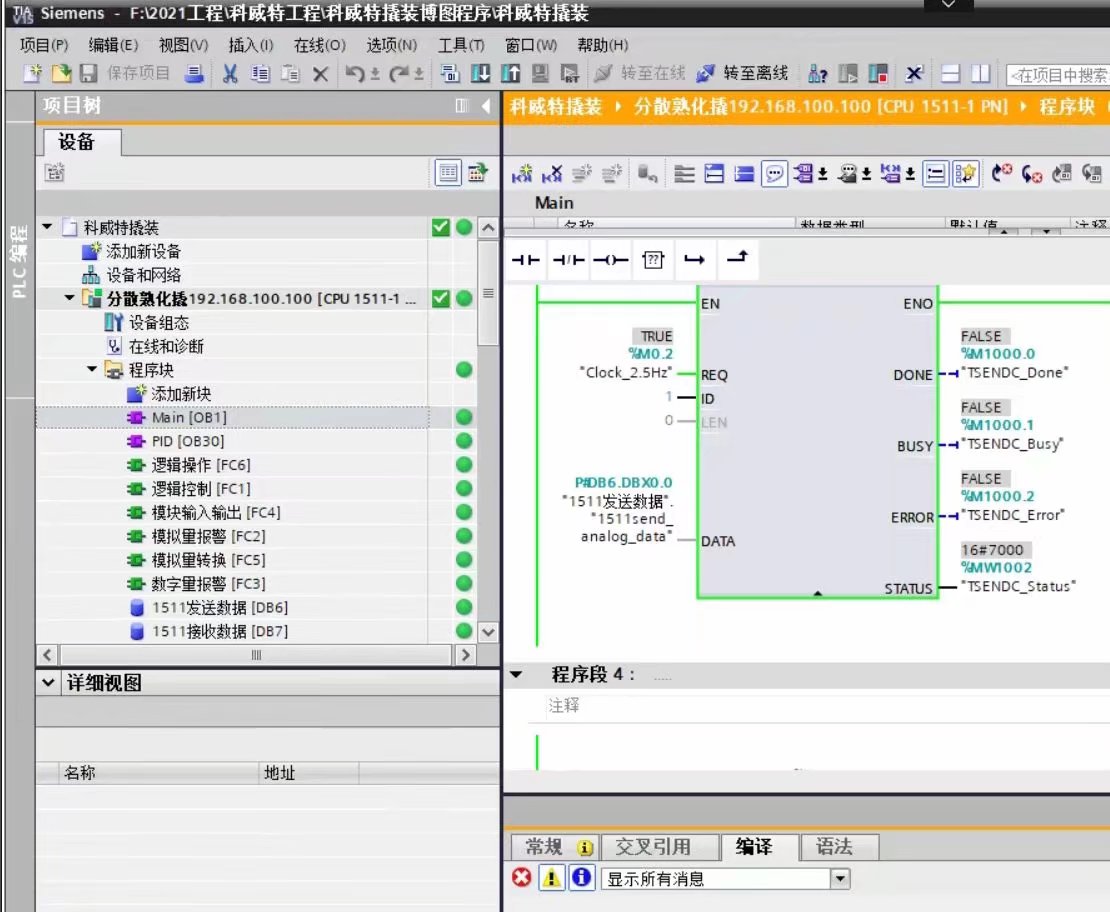This screenshot has height=912, width=1110.
Task: Click the delete X icon in toolbar
Action: click(x=320, y=74)
